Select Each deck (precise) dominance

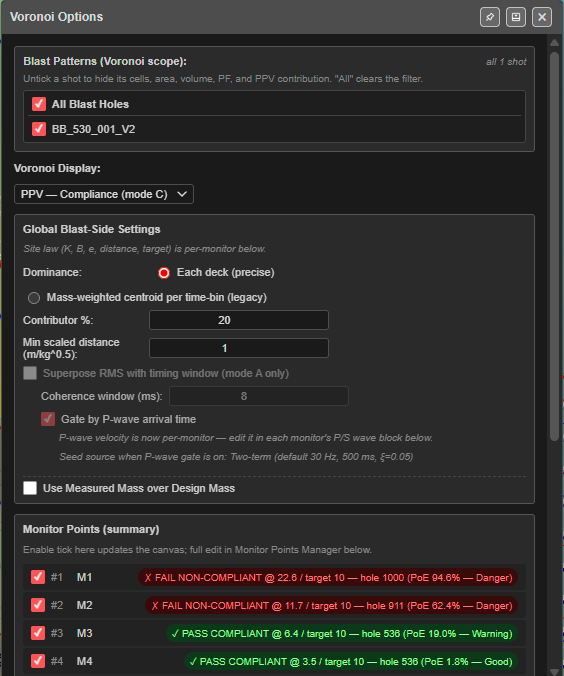pyautogui.click(x=164, y=273)
